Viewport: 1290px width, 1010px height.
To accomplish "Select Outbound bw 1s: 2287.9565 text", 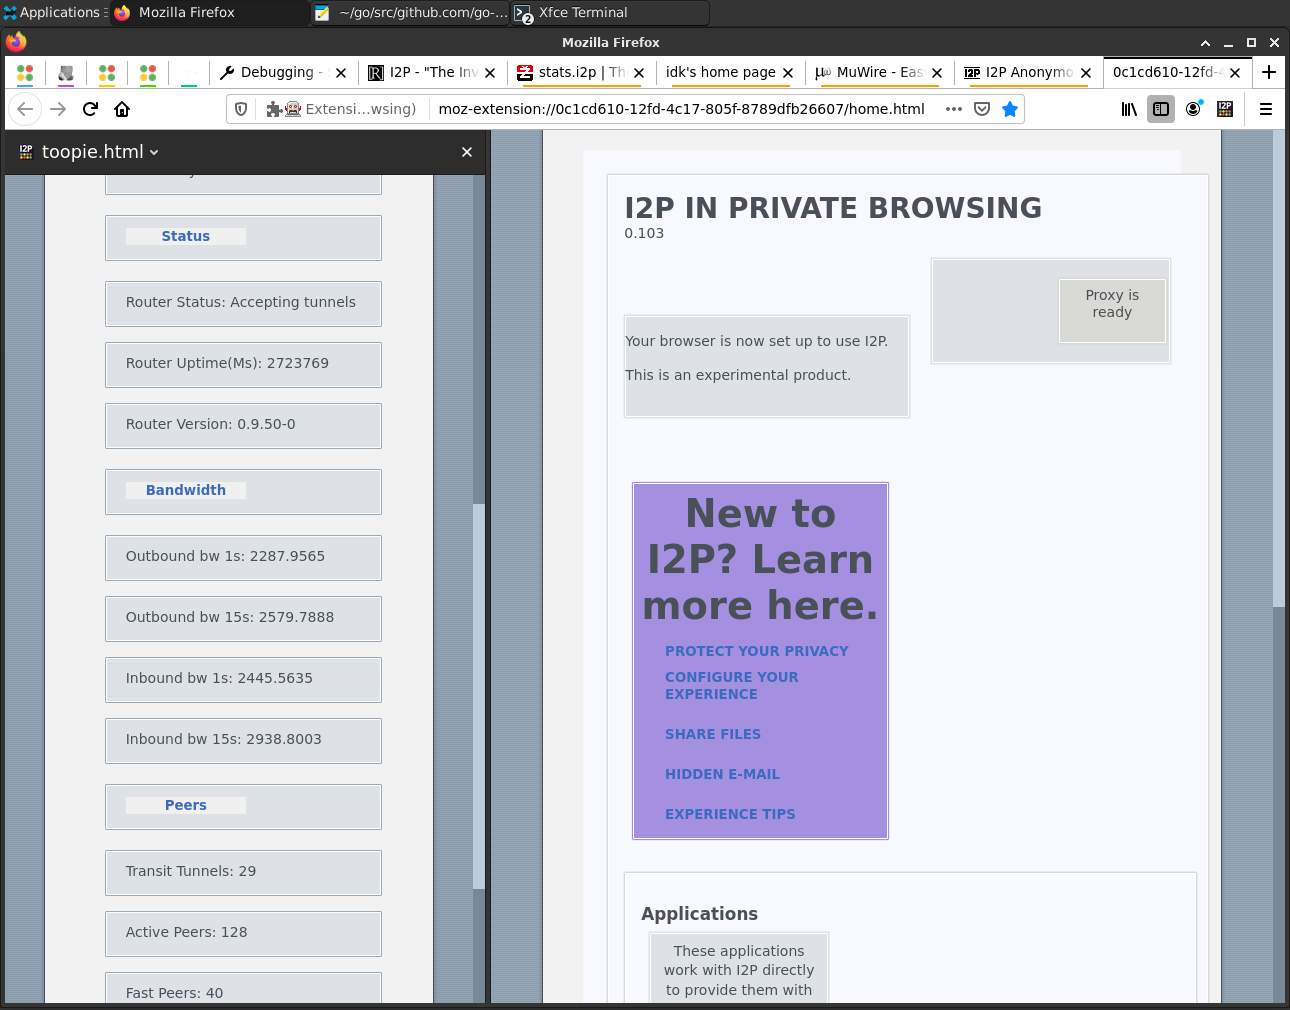I will (225, 556).
